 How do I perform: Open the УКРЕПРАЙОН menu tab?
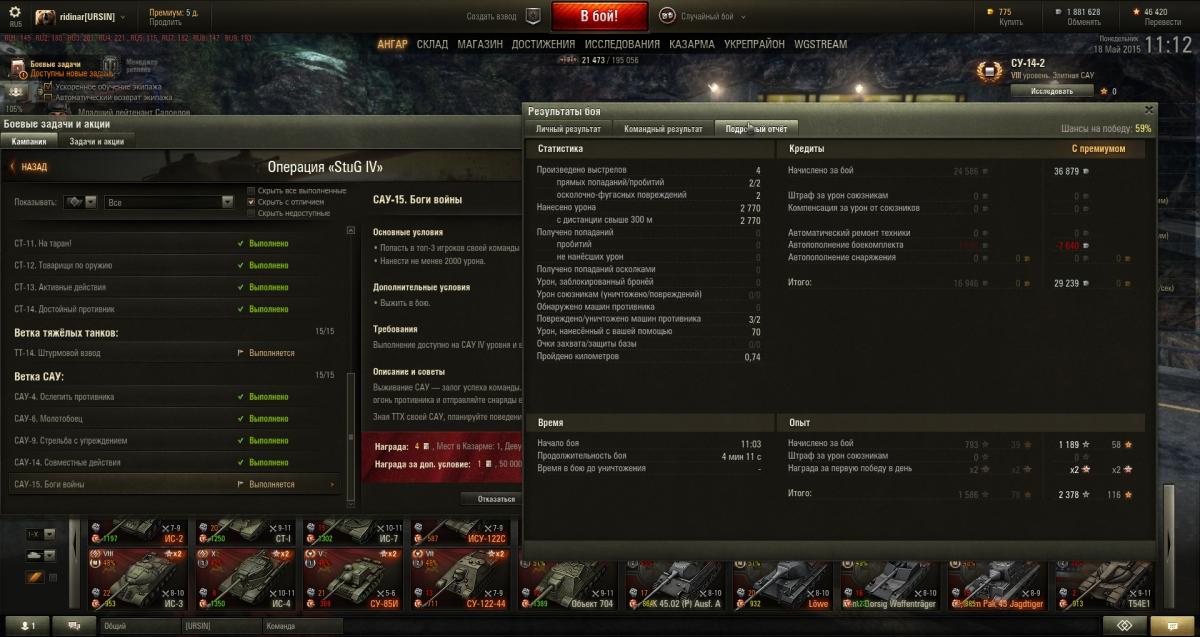(754, 44)
